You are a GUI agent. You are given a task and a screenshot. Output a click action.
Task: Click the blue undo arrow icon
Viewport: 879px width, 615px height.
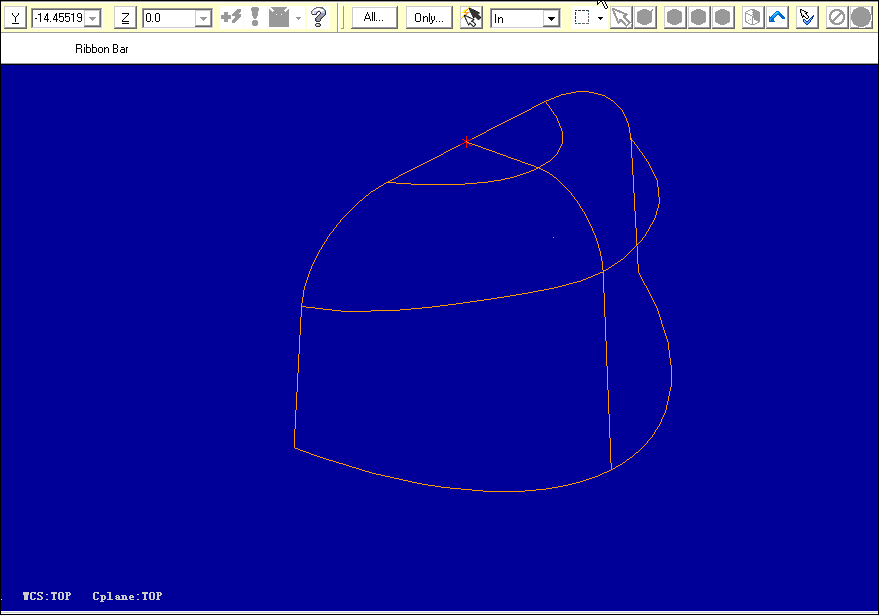coord(778,16)
